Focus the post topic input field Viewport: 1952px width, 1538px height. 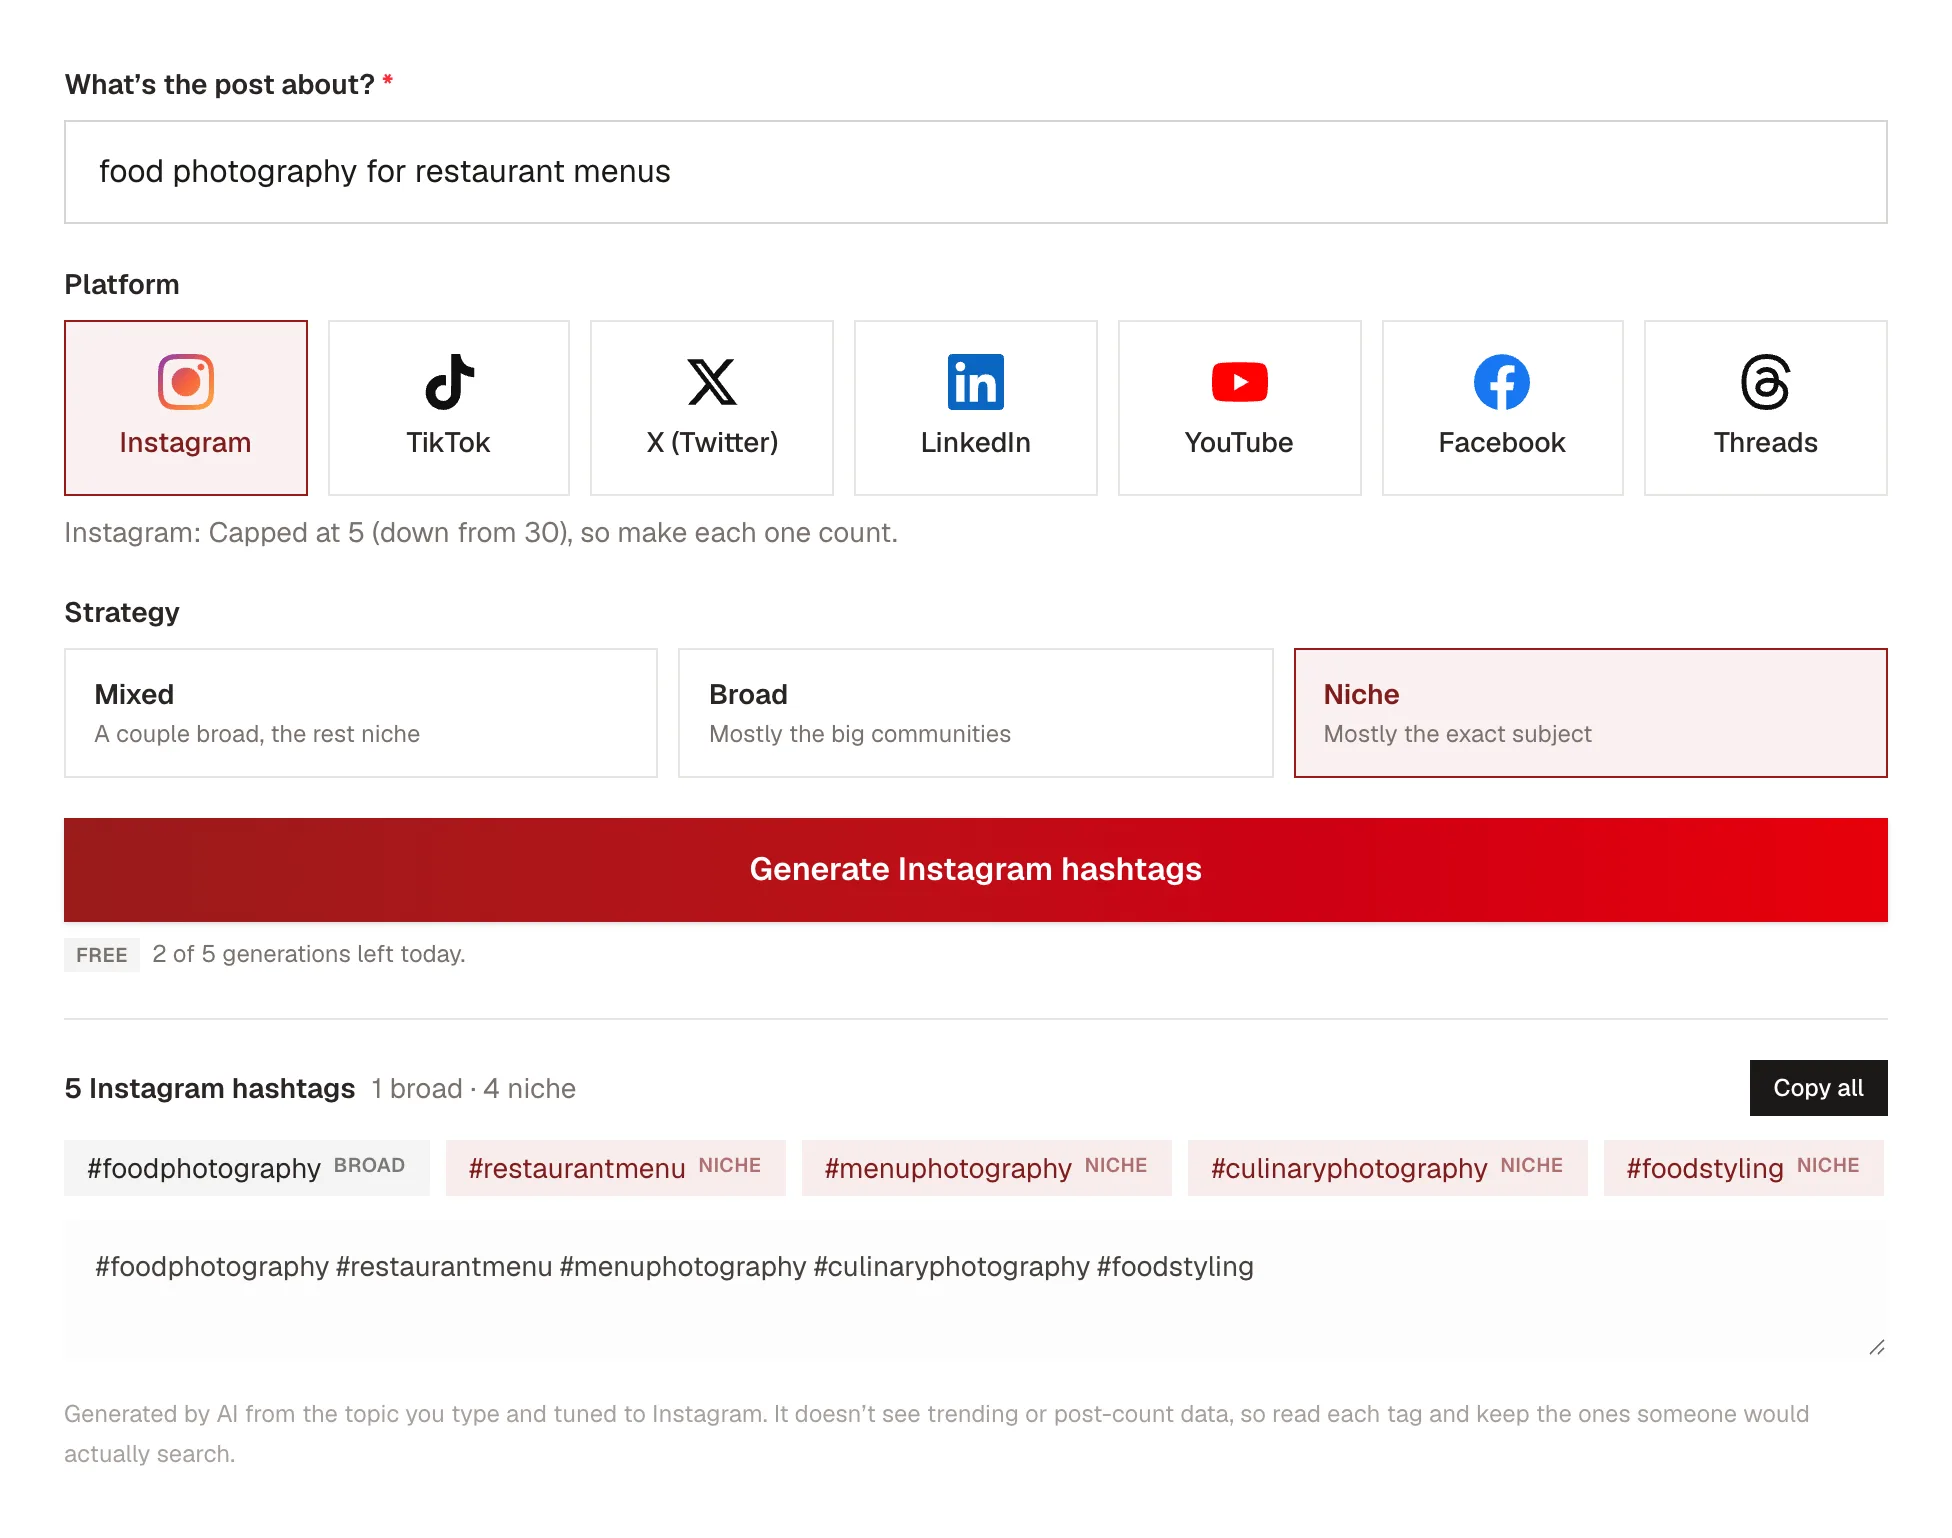pyautogui.click(x=976, y=172)
